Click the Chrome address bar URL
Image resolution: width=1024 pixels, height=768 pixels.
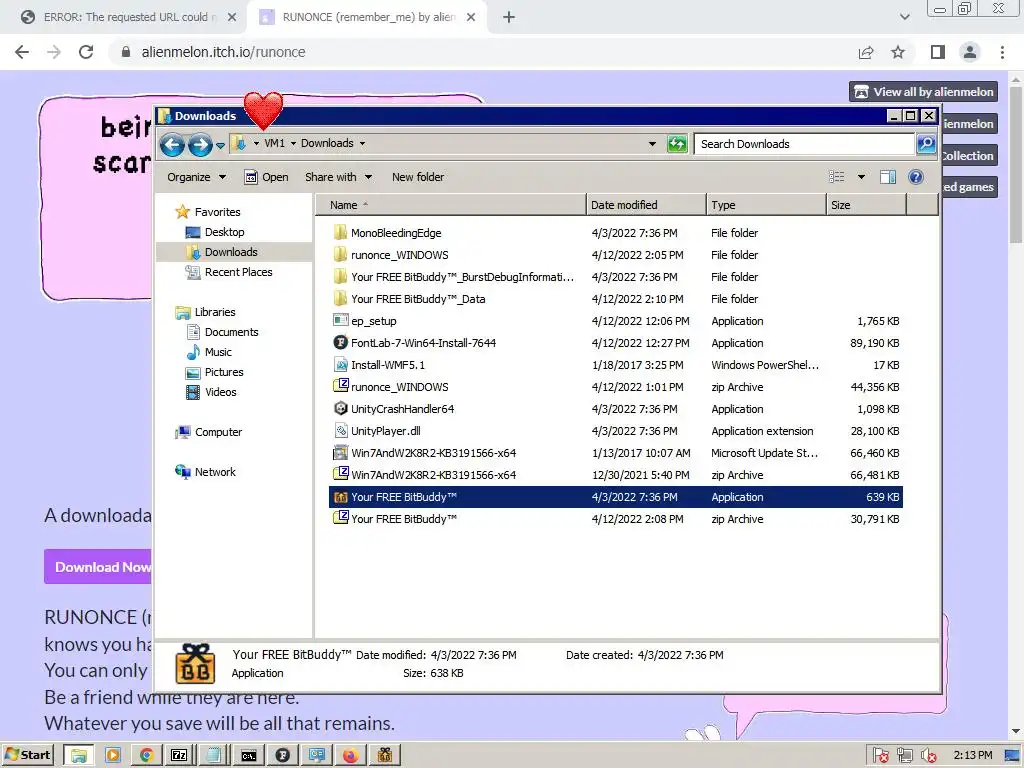(223, 52)
